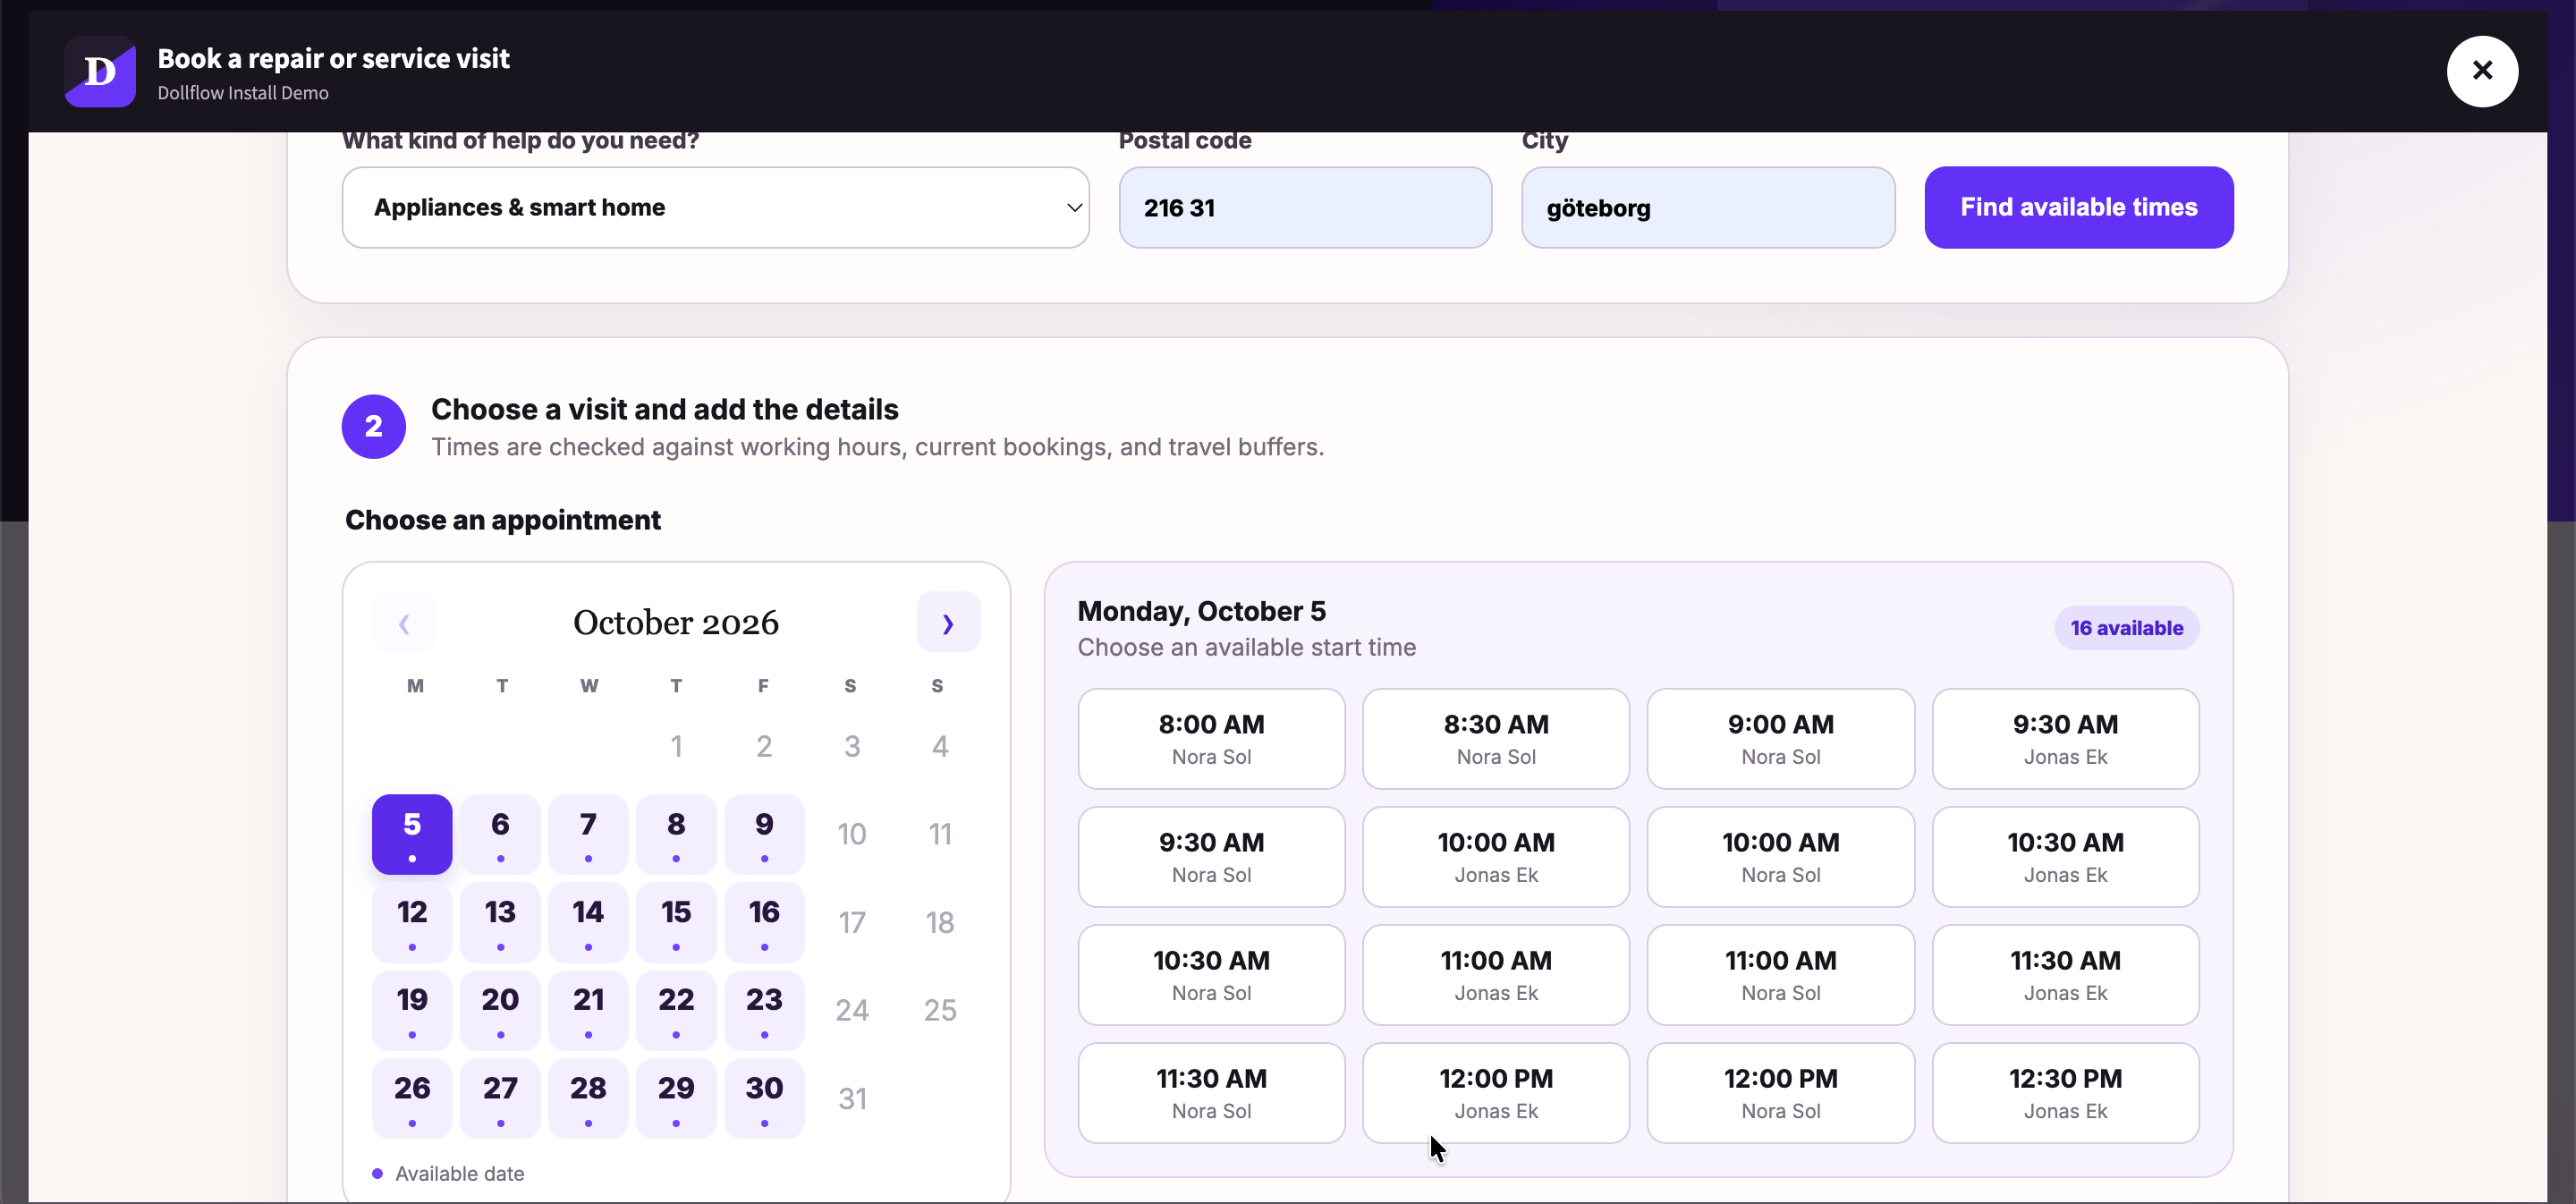Go to the next month in the calendar
2576x1204 pixels.
click(x=948, y=622)
